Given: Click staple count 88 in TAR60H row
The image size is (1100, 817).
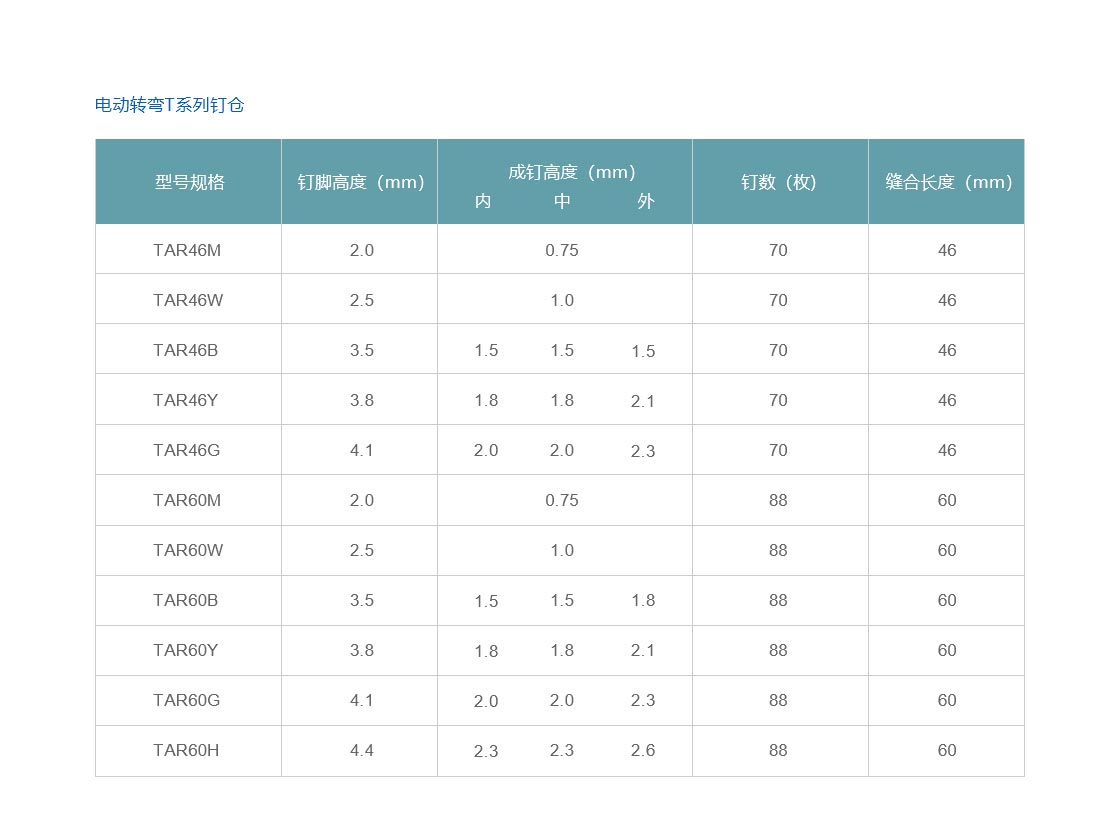Looking at the screenshot, I should point(778,750).
